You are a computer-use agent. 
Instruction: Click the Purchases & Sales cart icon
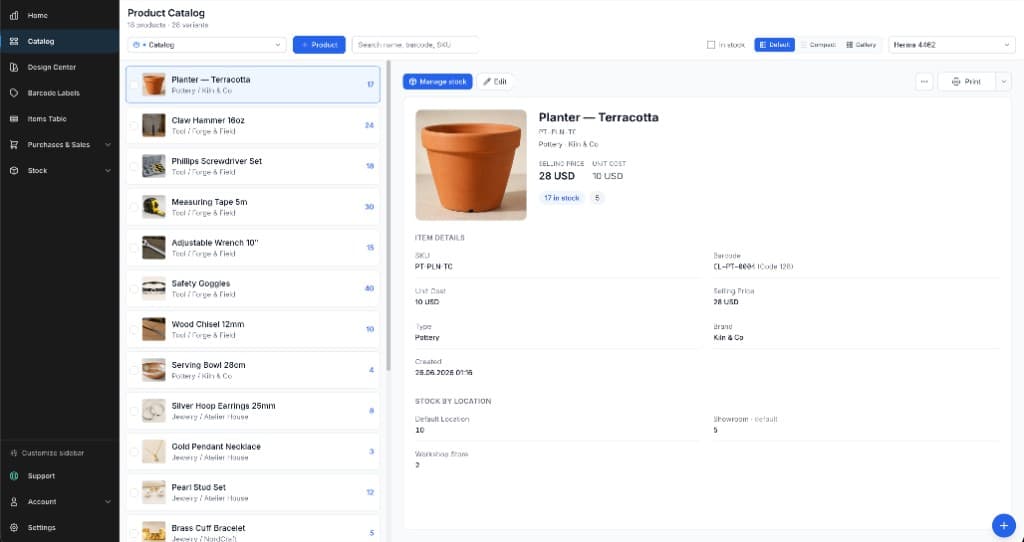tap(14, 144)
